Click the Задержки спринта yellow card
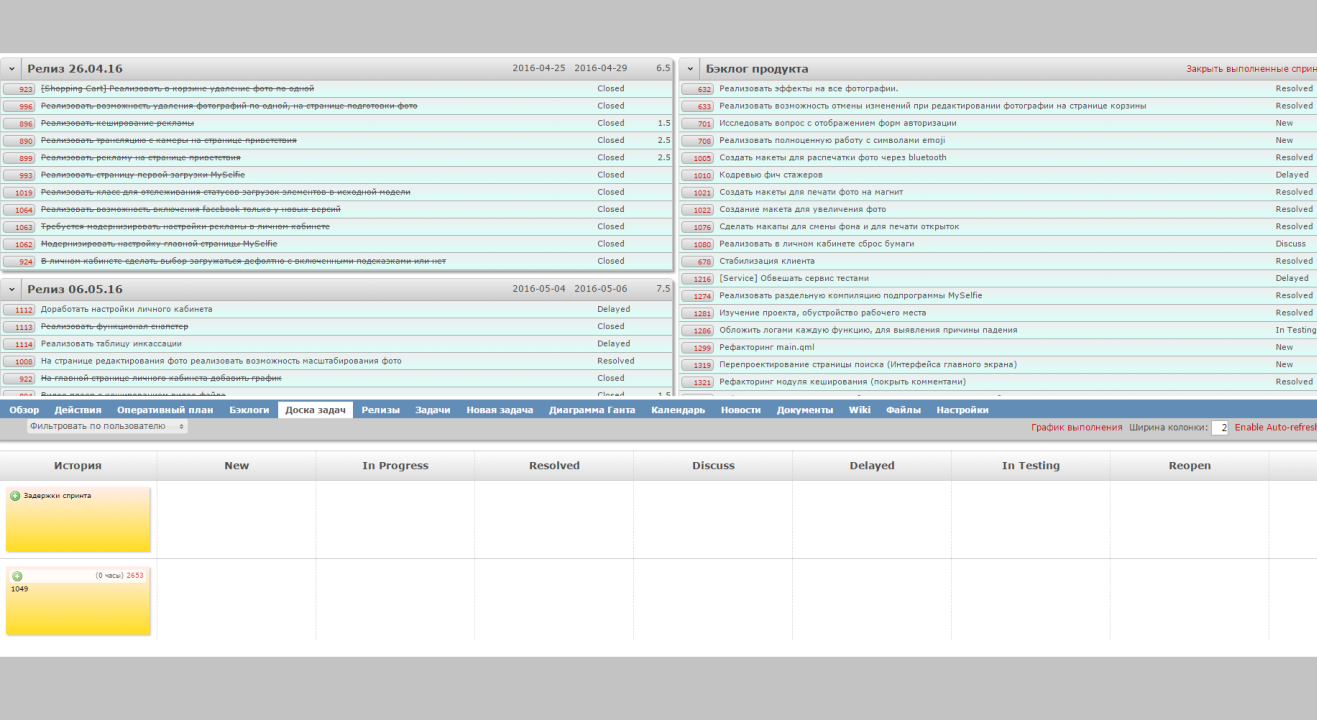 (x=78, y=520)
